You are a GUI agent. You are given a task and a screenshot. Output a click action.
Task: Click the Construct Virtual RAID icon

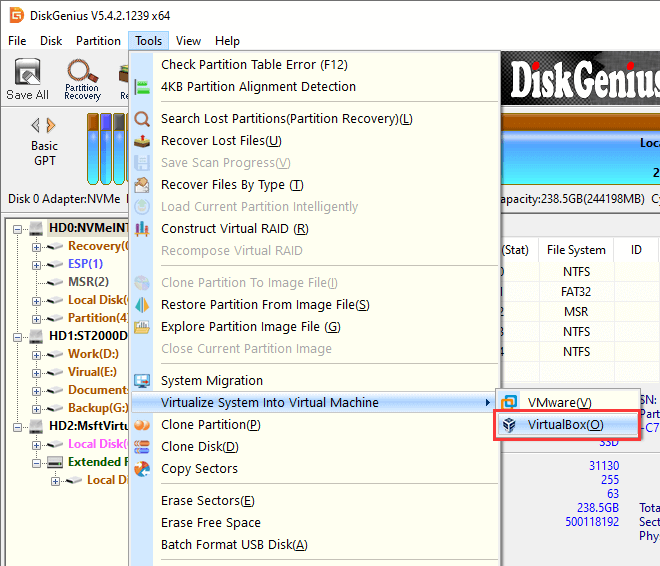[142, 229]
